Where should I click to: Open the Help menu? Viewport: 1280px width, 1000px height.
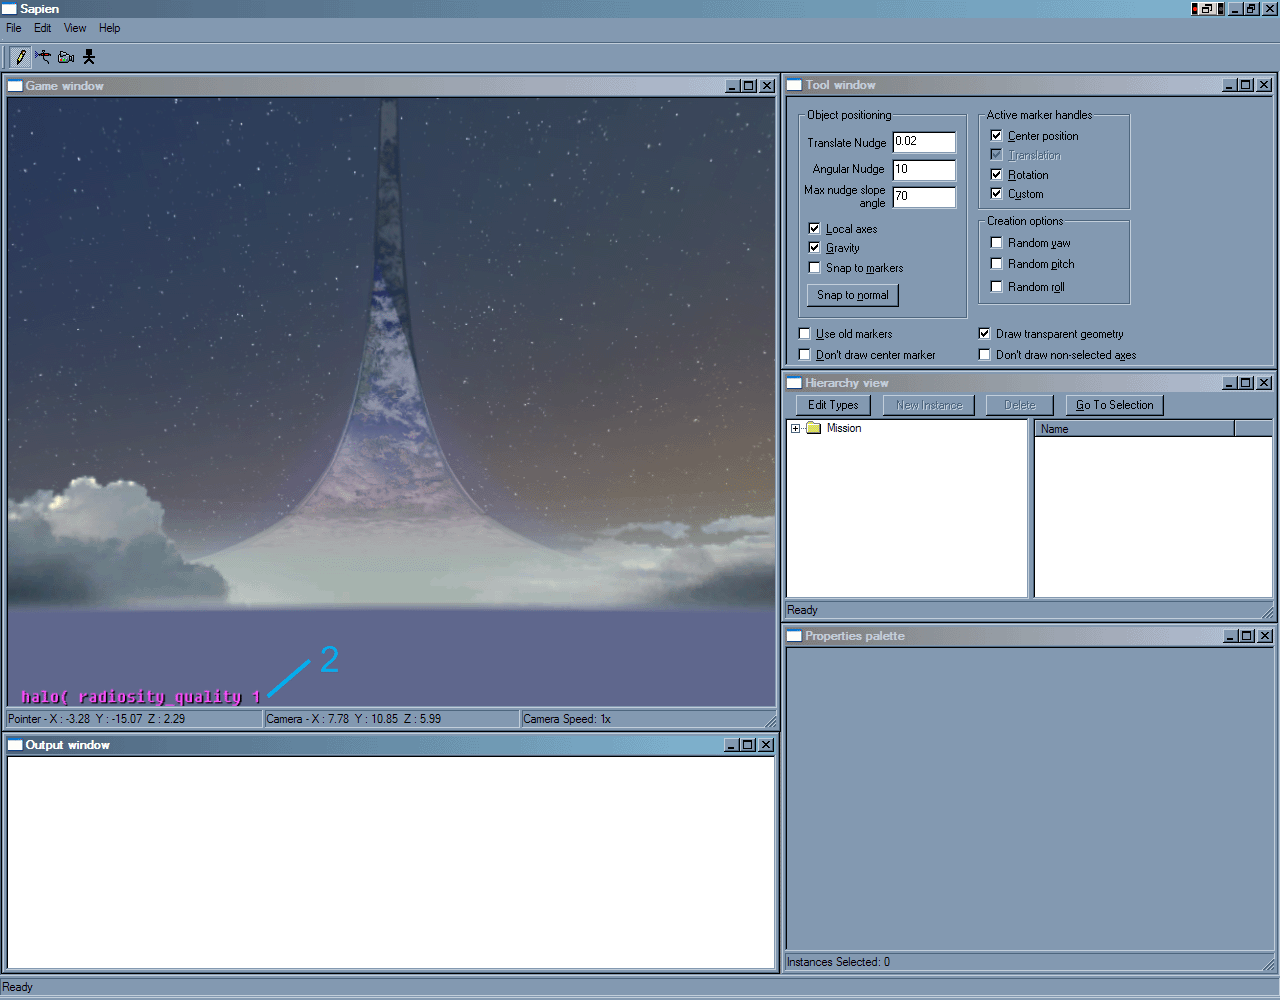[x=110, y=28]
